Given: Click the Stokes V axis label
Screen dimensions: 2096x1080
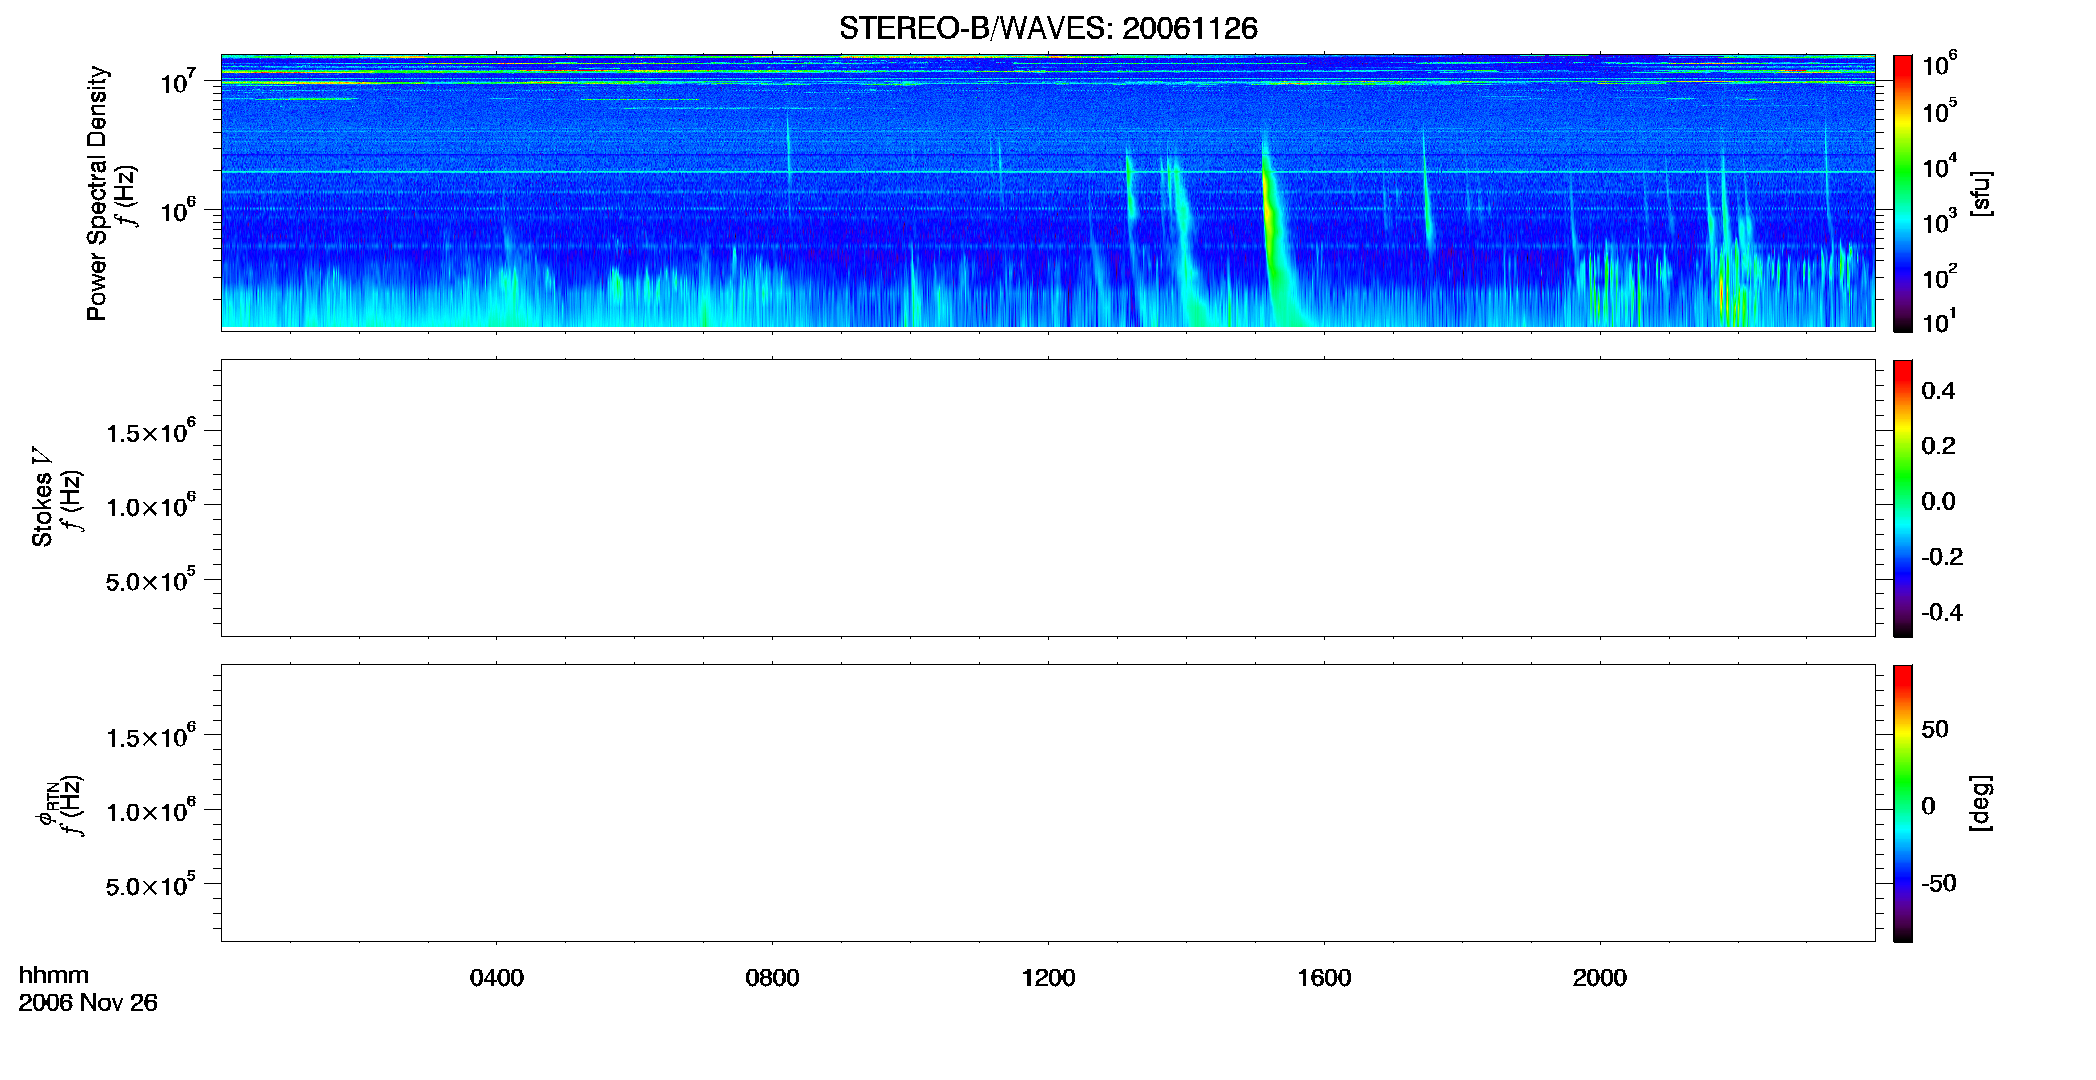Looking at the screenshot, I should pyautogui.click(x=42, y=497).
